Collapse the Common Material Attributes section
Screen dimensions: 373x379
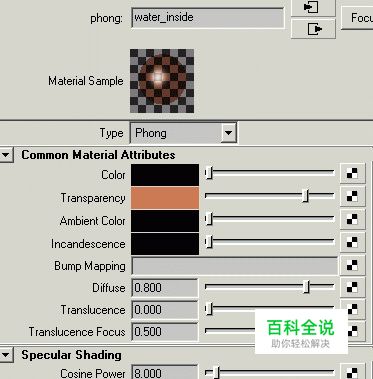[x=6, y=155]
